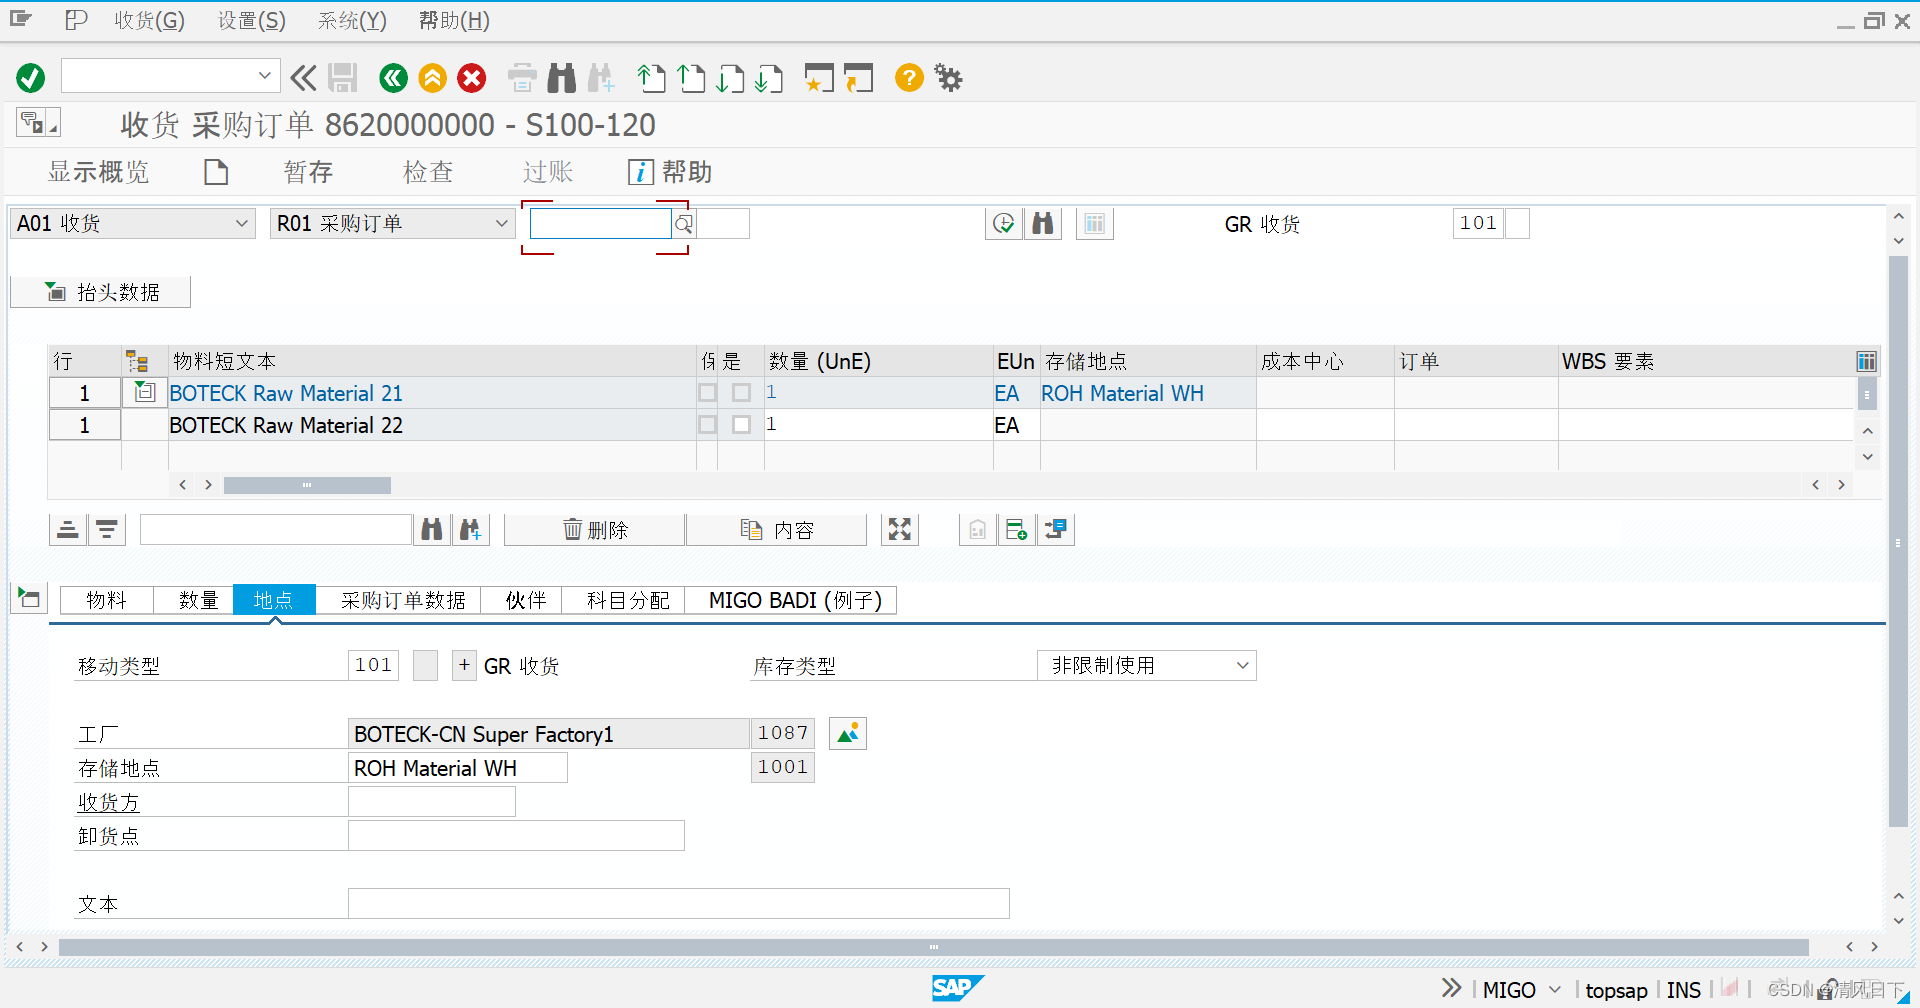Click the expand fullscreen arrows icon
Viewport: 1920px width, 1008px height.
point(900,530)
